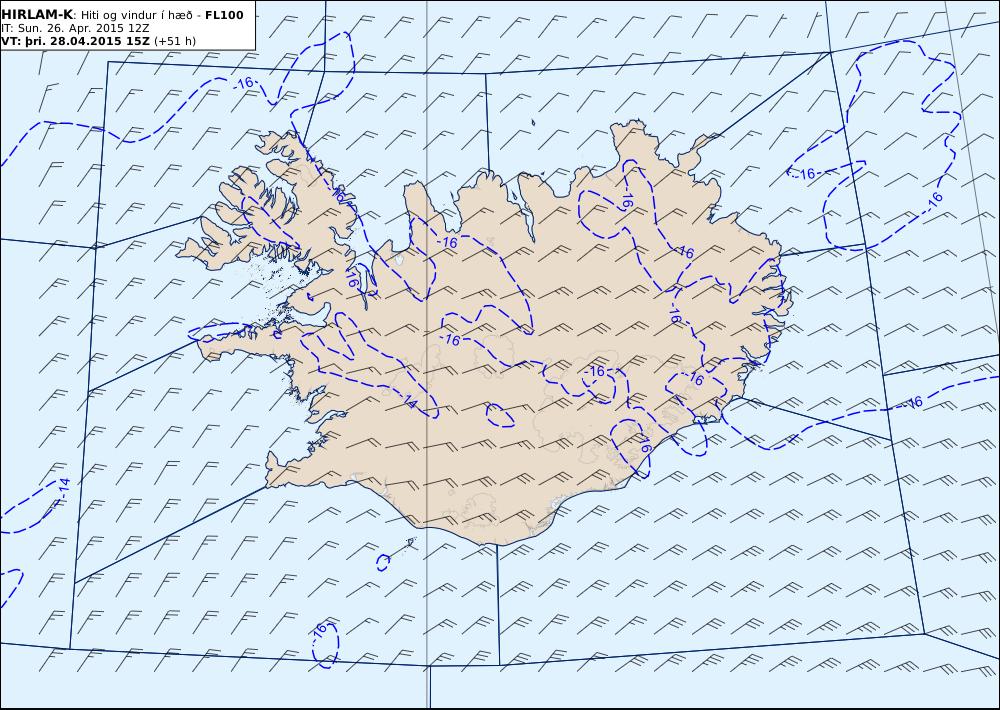Screen dimensions: 1000x710
Task: Click the HIRLAM-K model title text
Action: pos(38,15)
